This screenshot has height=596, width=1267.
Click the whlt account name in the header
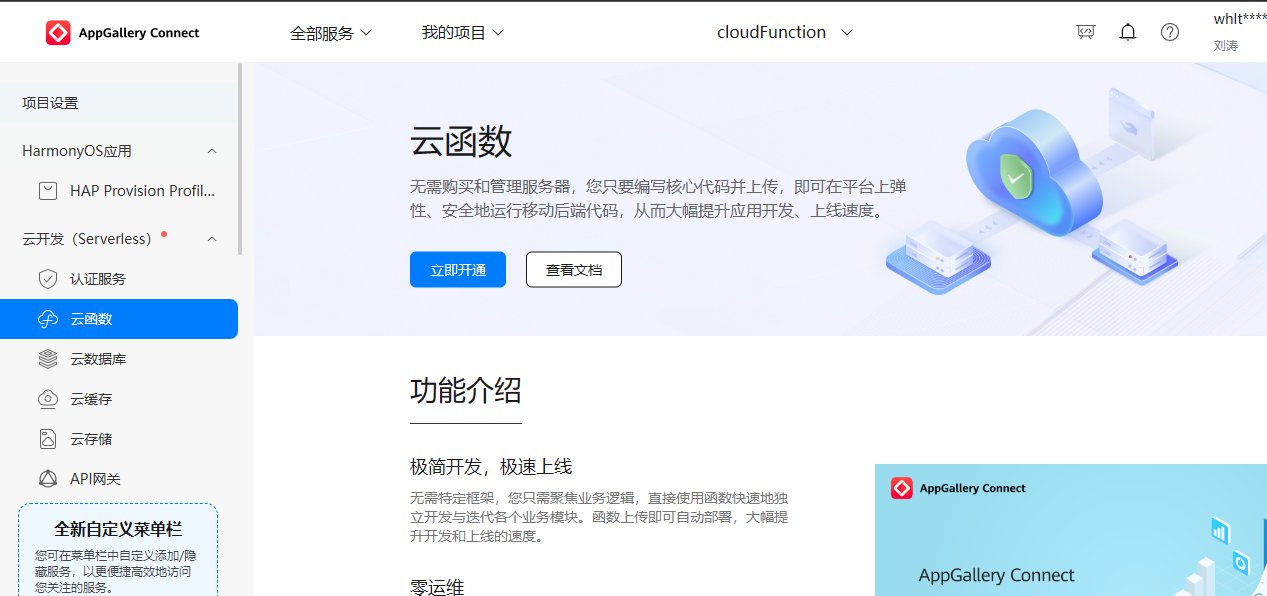tap(1240, 19)
